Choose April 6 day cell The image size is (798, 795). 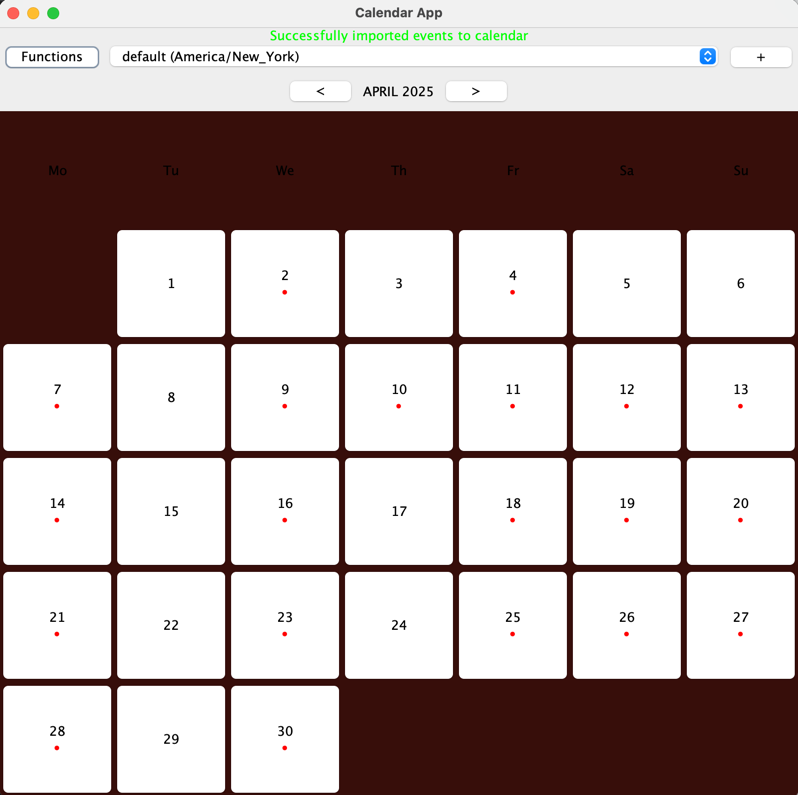tap(741, 283)
